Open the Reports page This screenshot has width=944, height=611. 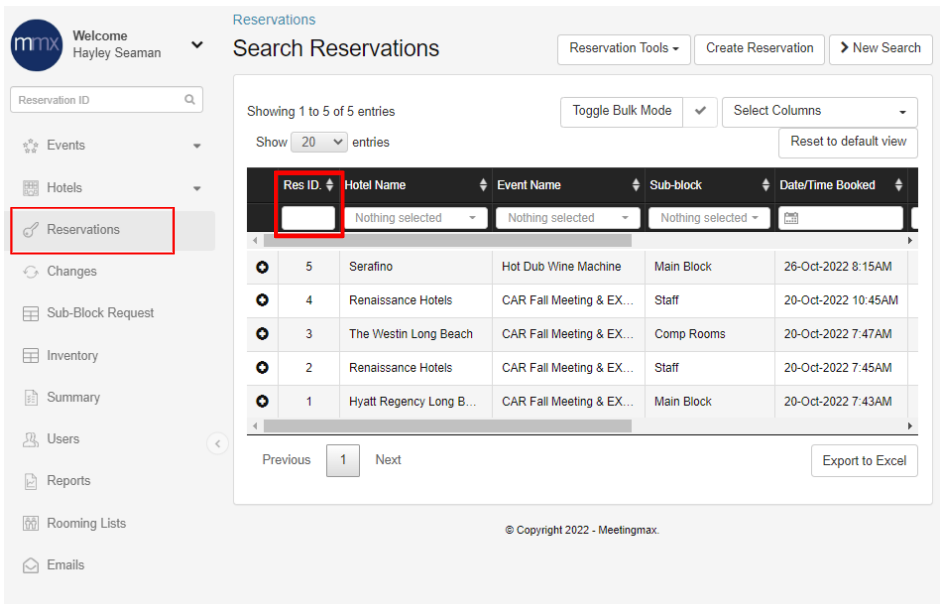(69, 480)
